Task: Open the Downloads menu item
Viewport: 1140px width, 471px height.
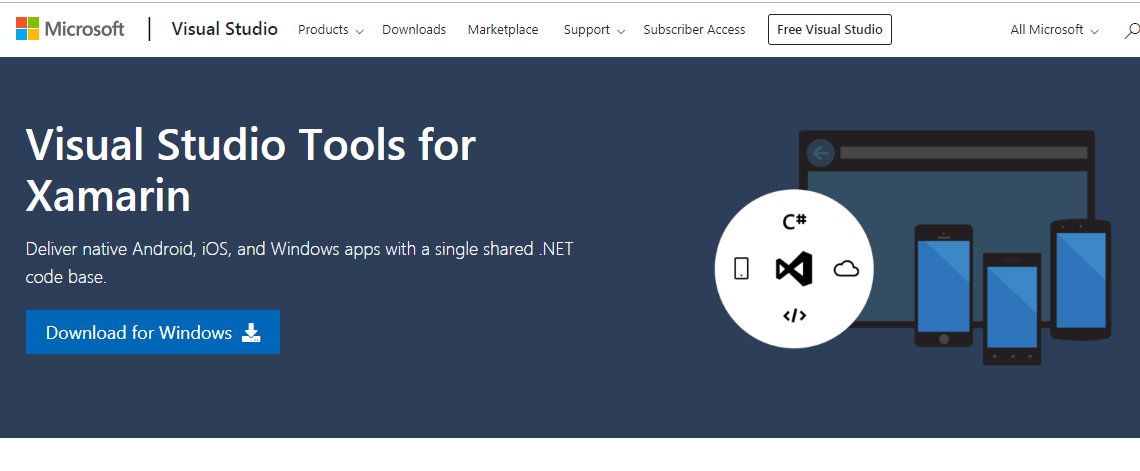Action: coord(414,30)
